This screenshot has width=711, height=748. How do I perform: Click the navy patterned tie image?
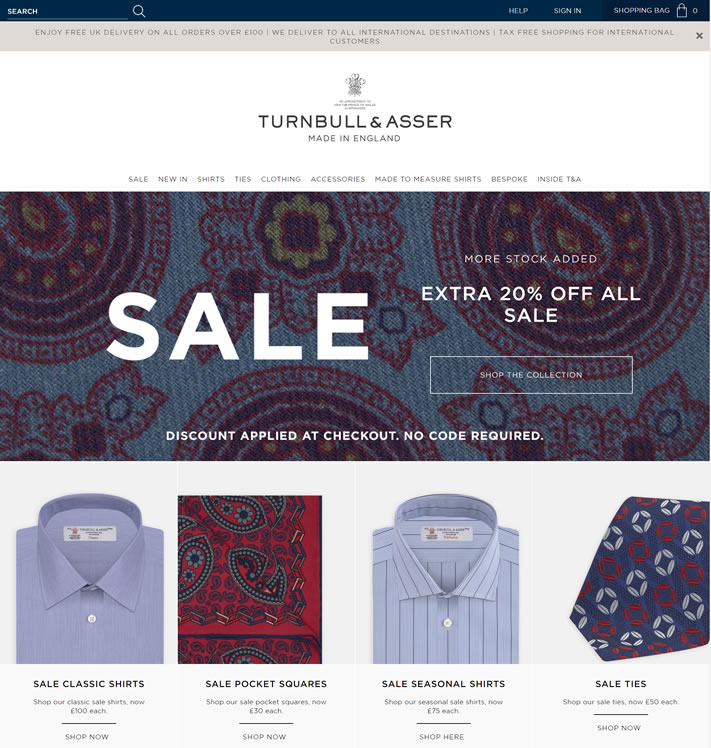click(640, 579)
